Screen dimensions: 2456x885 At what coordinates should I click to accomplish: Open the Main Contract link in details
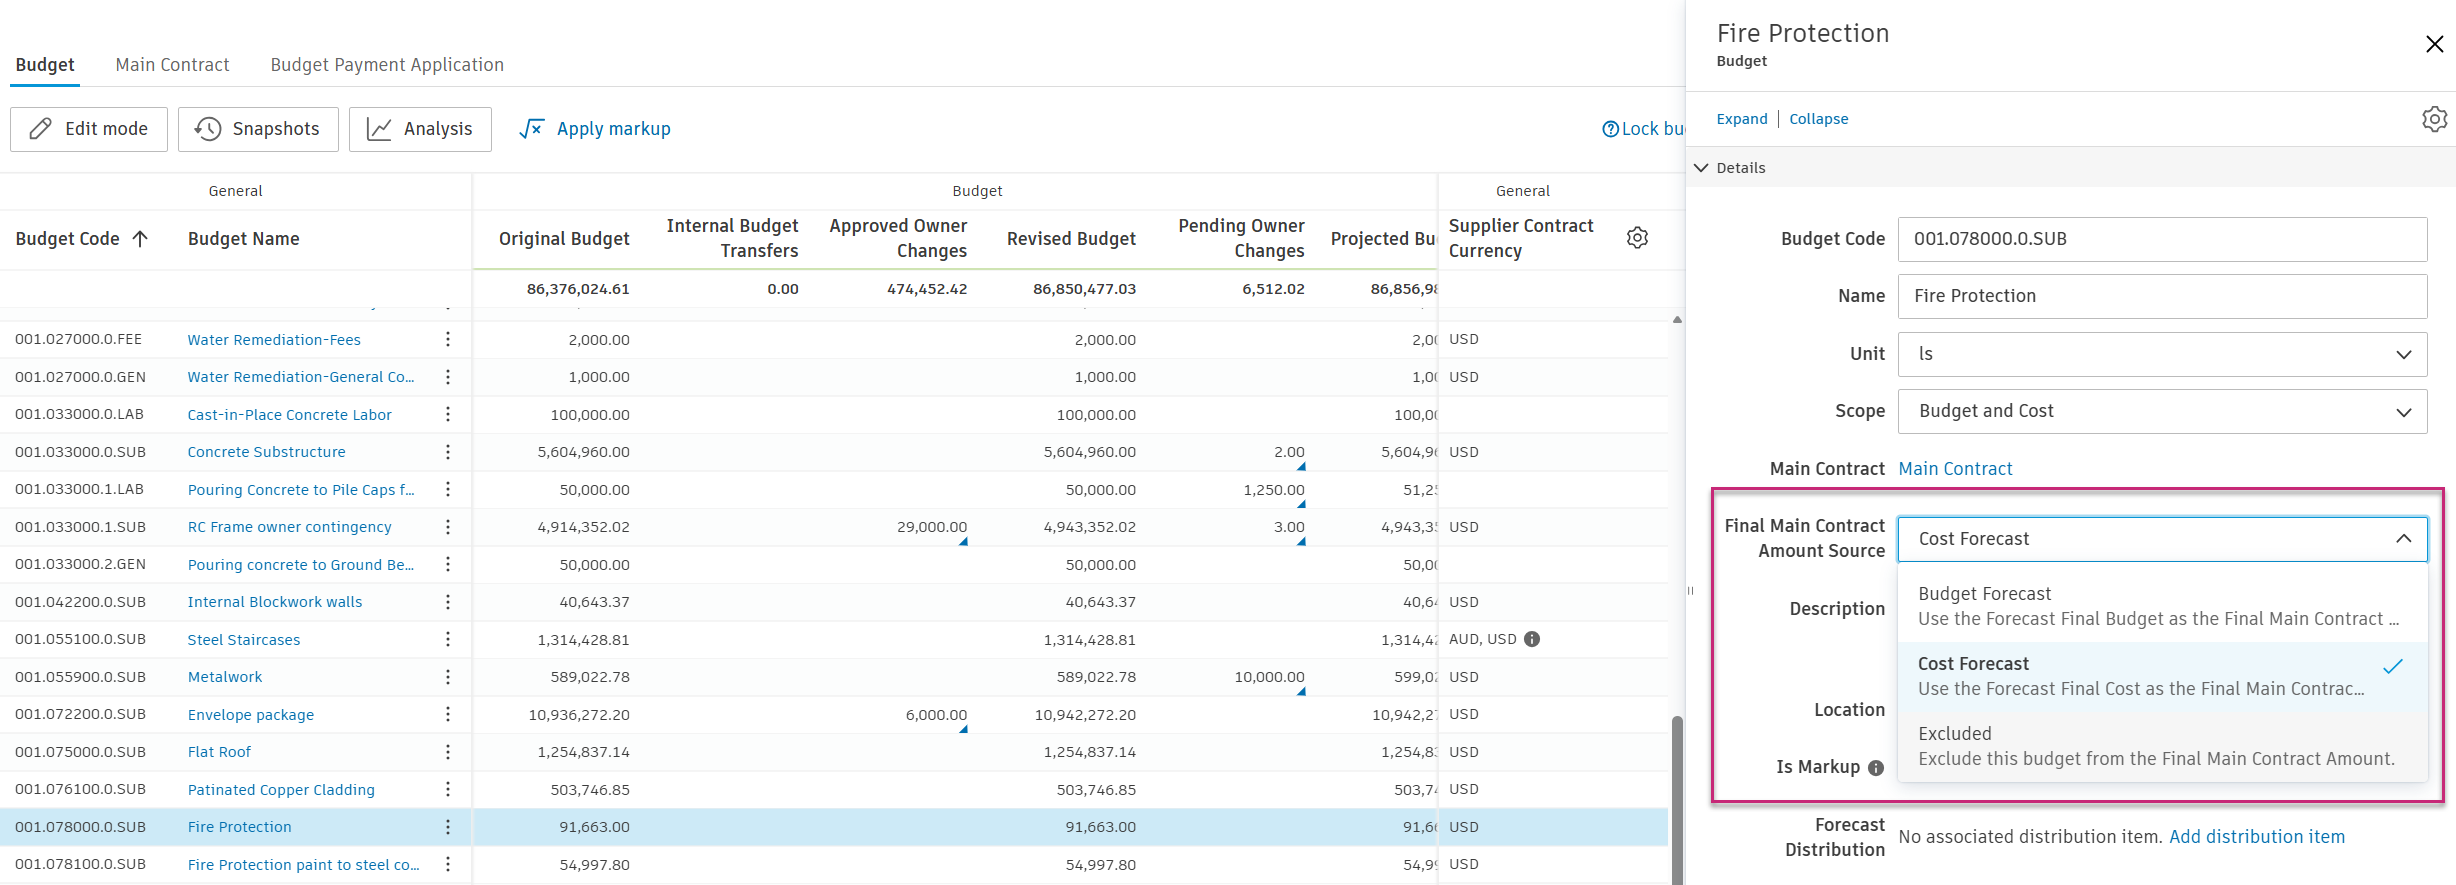(1955, 469)
